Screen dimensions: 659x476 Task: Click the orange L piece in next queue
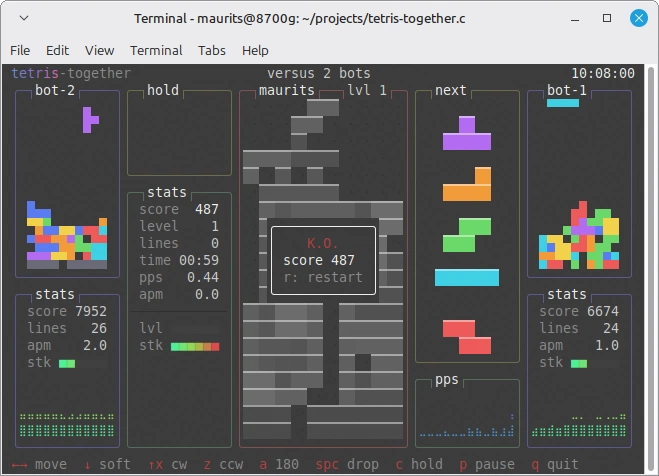[467, 184]
